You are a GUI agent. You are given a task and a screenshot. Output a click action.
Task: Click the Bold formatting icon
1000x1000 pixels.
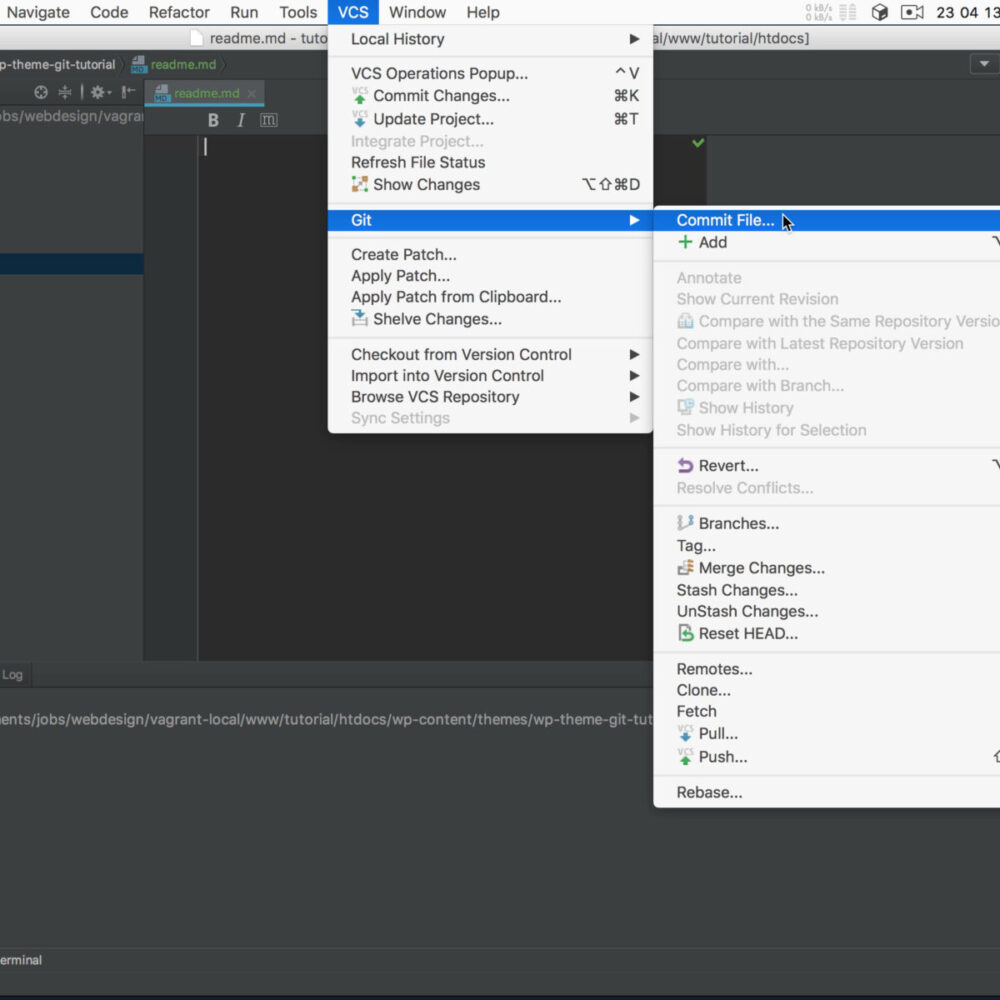[x=213, y=120]
